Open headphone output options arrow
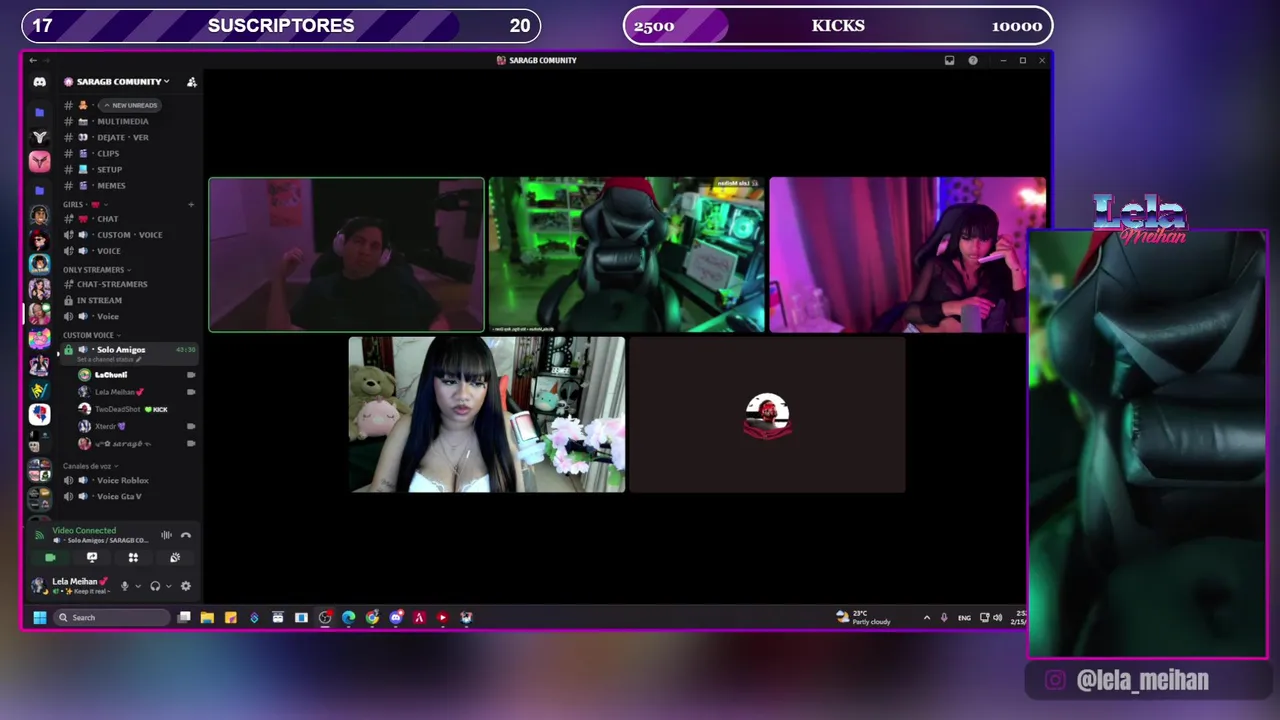The width and height of the screenshot is (1280, 720). tap(168, 586)
